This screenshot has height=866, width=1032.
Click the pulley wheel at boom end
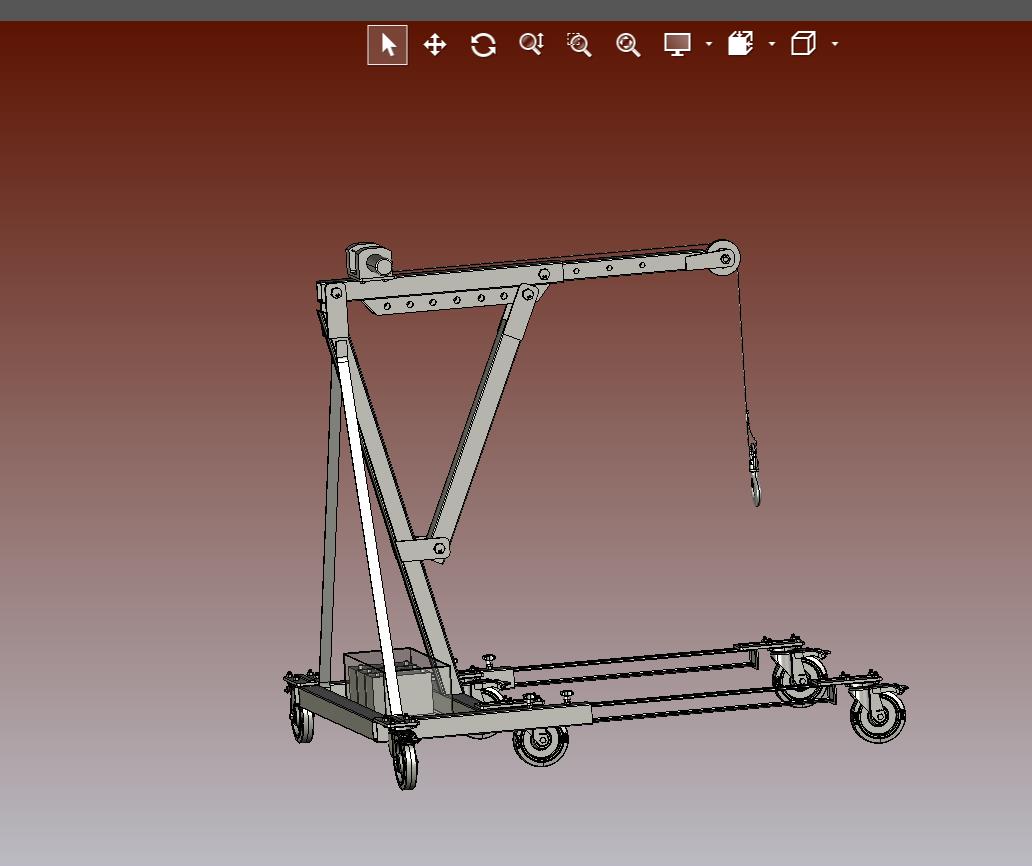coord(723,257)
